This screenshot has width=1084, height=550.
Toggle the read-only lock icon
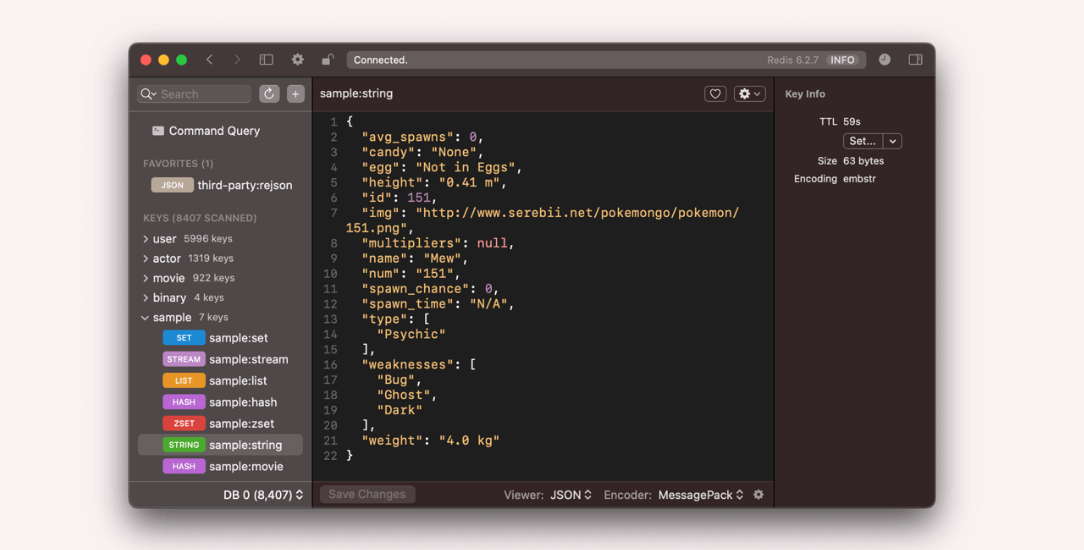coord(328,59)
